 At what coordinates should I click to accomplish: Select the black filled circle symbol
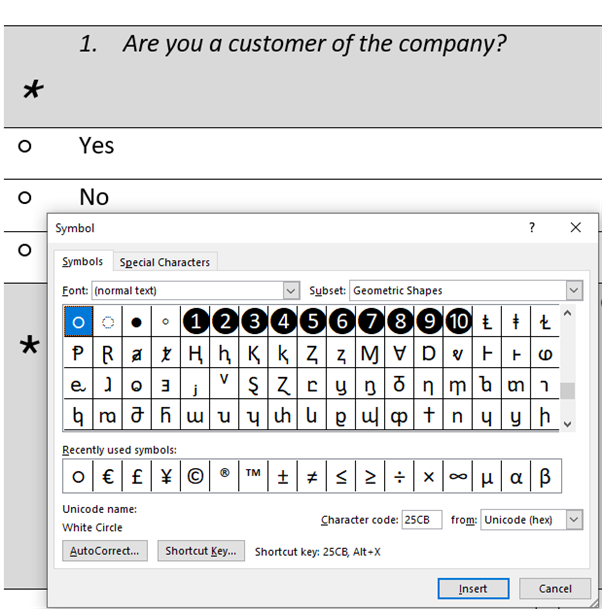click(x=137, y=322)
